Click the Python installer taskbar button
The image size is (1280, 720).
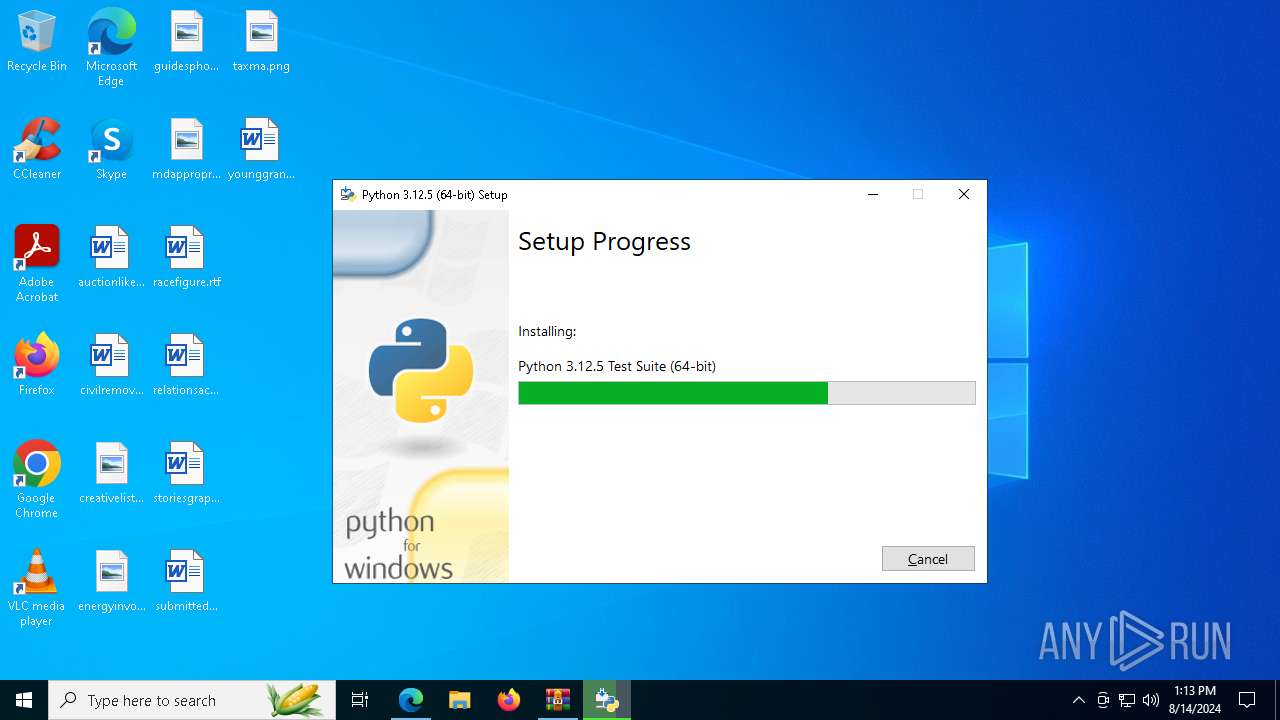(x=607, y=700)
